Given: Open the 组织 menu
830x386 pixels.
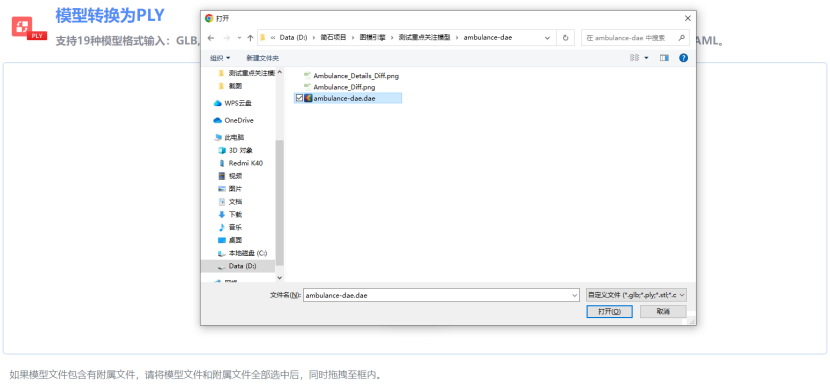Looking at the screenshot, I should pos(220,58).
